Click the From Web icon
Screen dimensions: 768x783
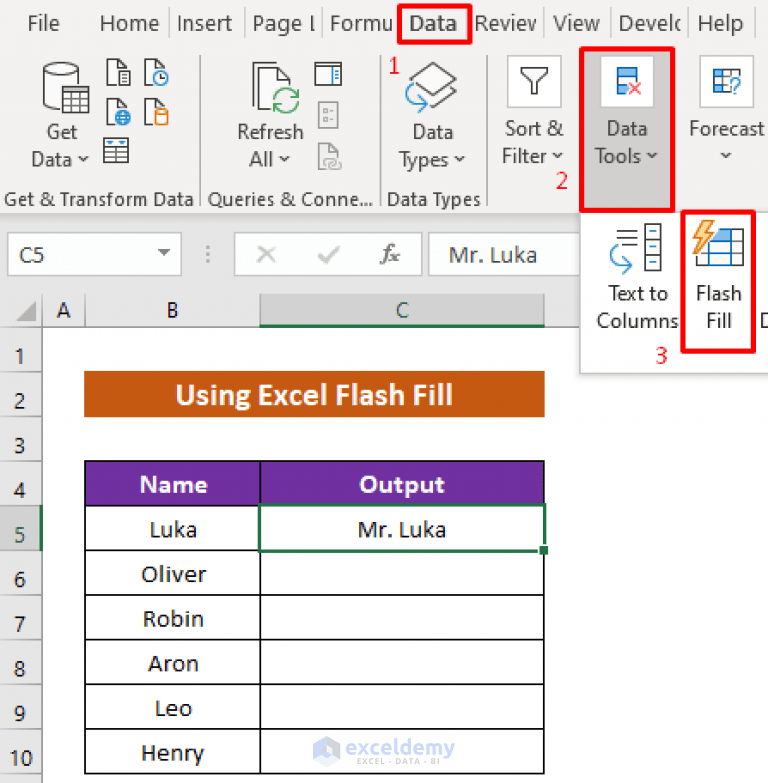(x=118, y=111)
